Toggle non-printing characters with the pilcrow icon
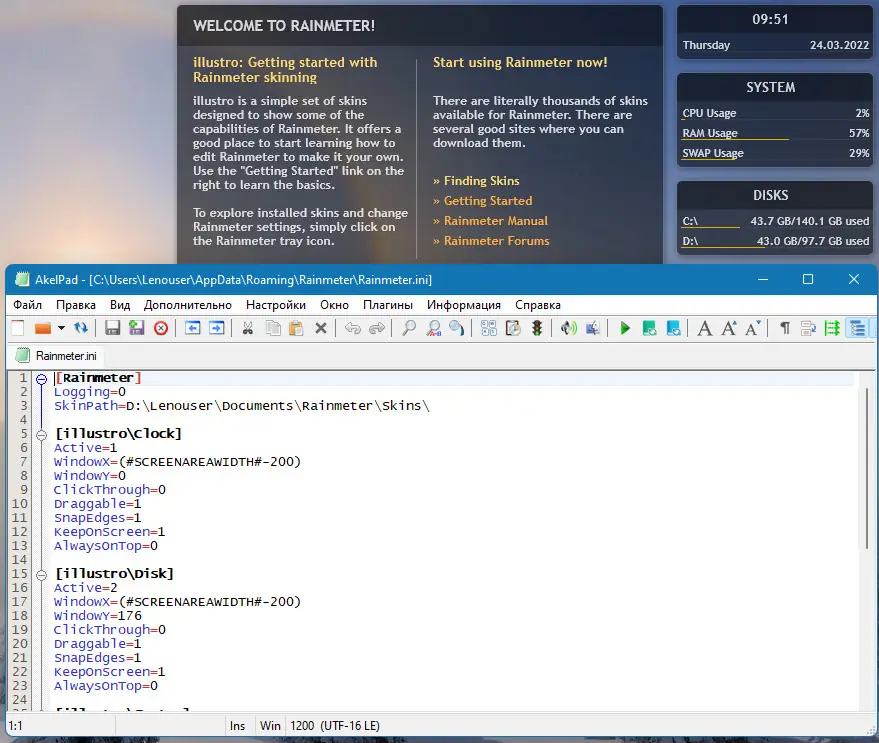This screenshot has width=879, height=743. pyautogui.click(x=785, y=328)
